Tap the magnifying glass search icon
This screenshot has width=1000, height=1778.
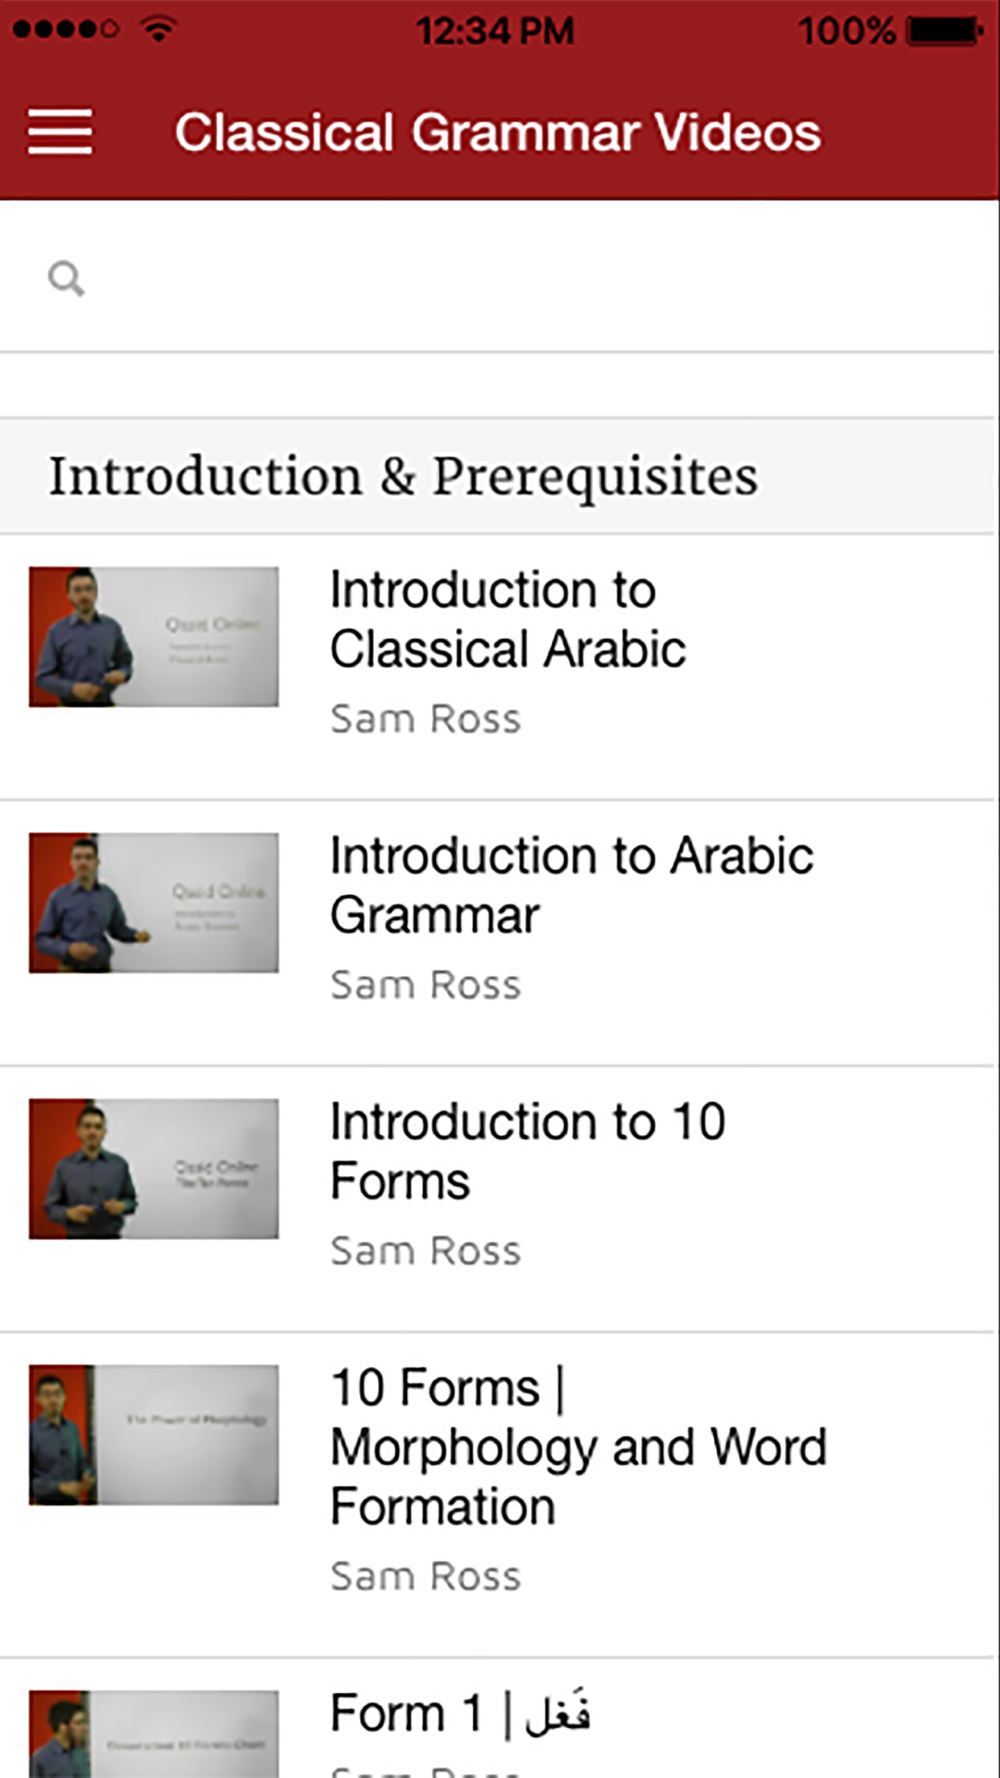[x=66, y=279]
